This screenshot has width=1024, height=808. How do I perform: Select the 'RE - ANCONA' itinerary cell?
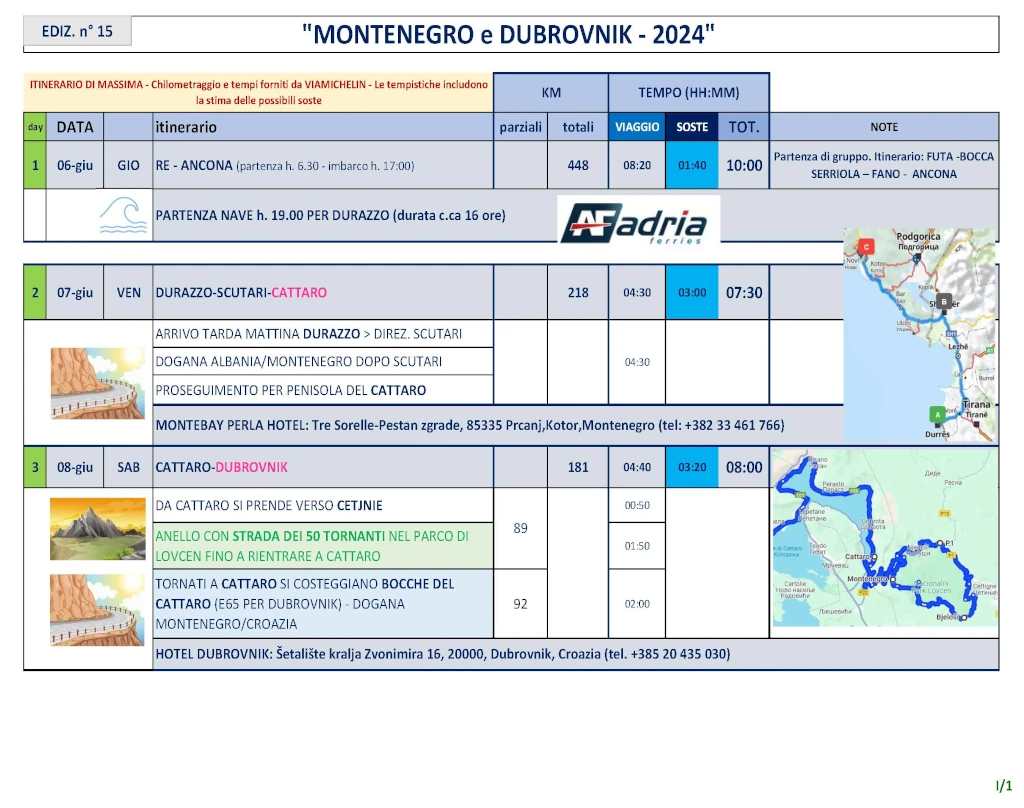pyautogui.click(x=323, y=165)
